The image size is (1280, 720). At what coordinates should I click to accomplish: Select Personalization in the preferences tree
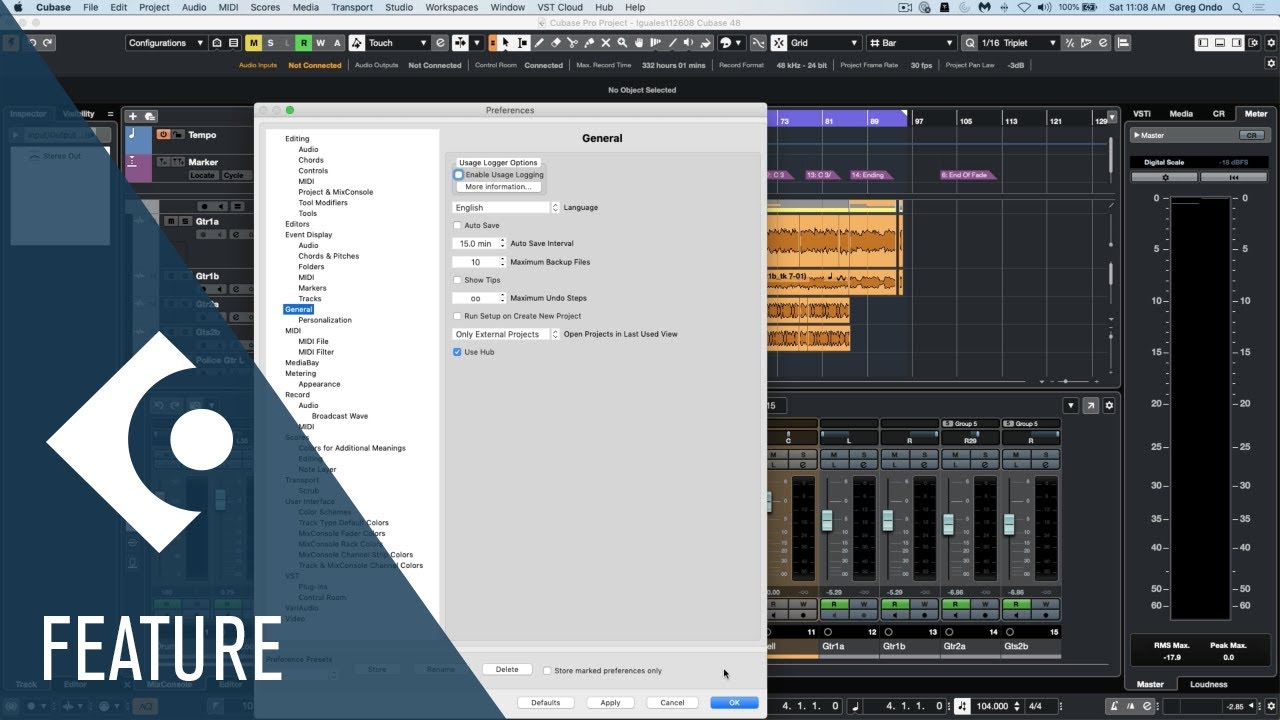pyautogui.click(x=325, y=320)
